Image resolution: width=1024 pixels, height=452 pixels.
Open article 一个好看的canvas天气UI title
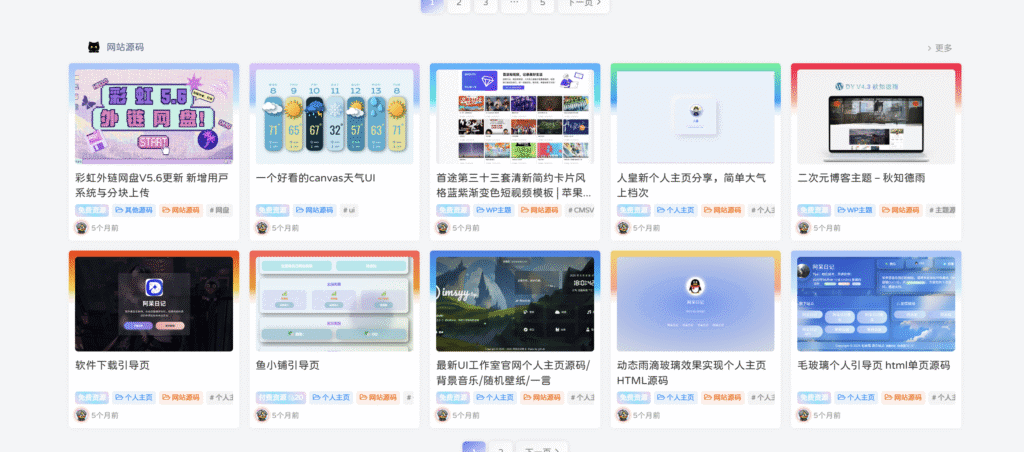(315, 178)
